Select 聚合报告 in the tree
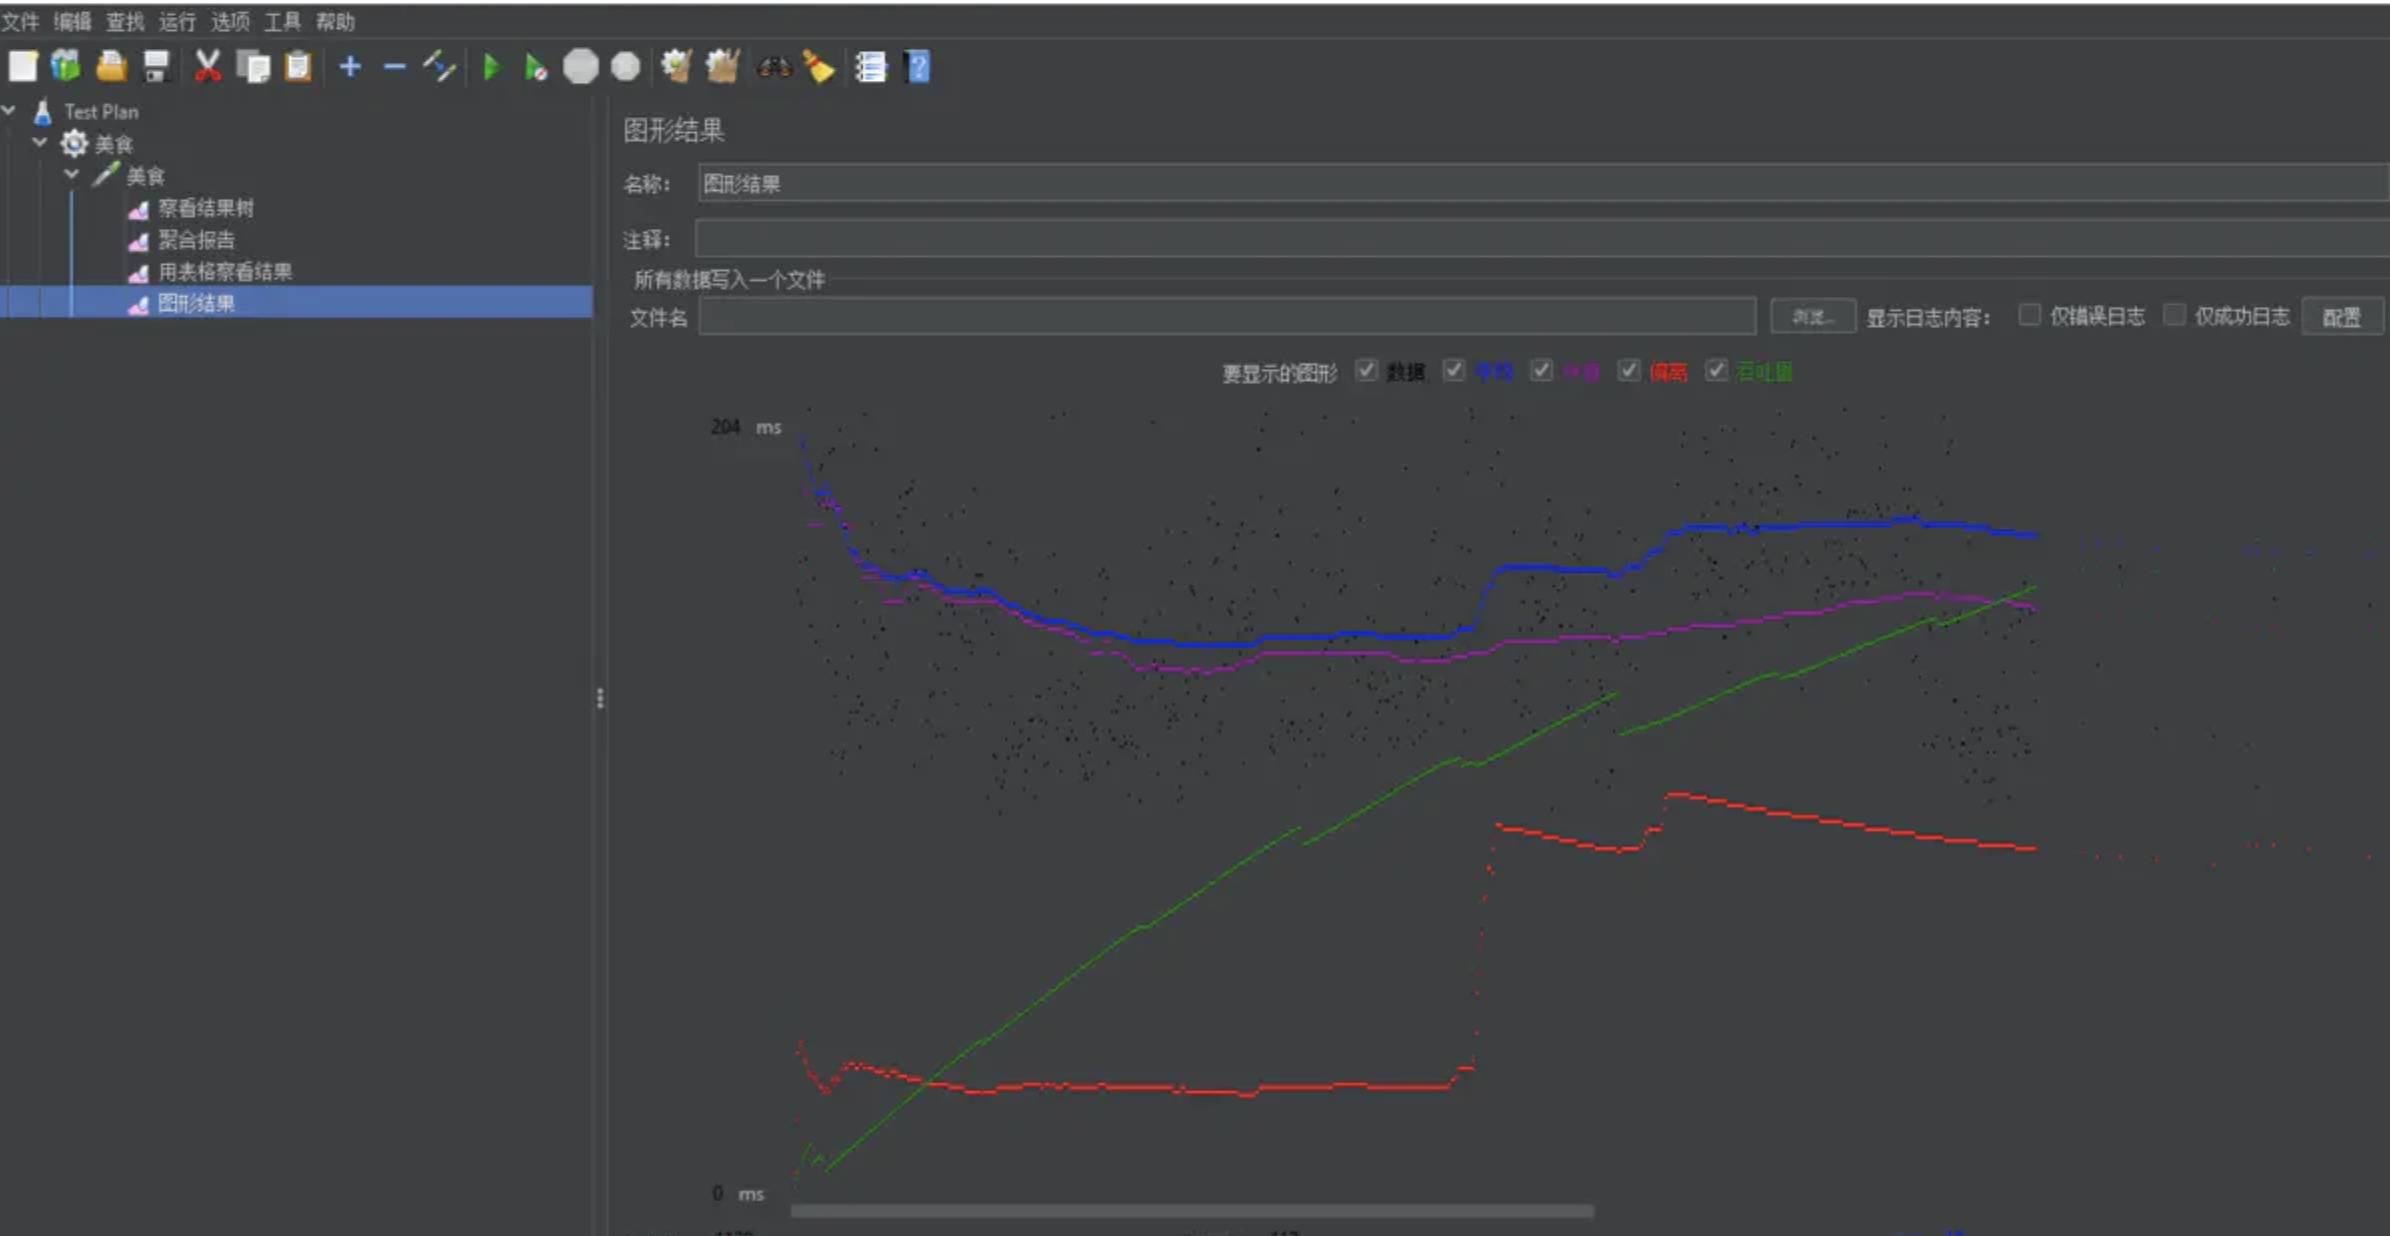 [x=196, y=240]
